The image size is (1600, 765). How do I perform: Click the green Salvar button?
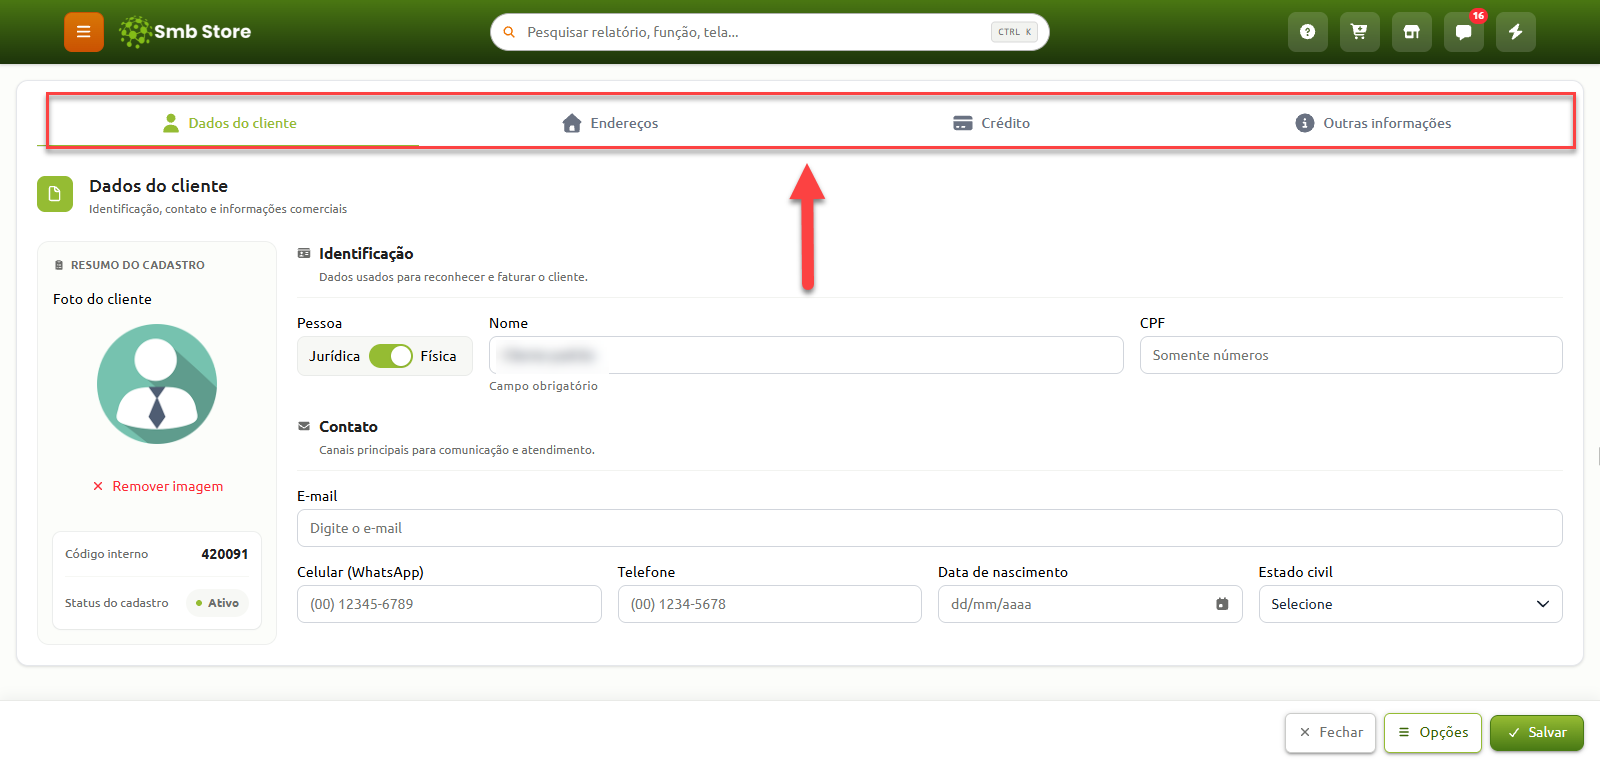[1537, 733]
